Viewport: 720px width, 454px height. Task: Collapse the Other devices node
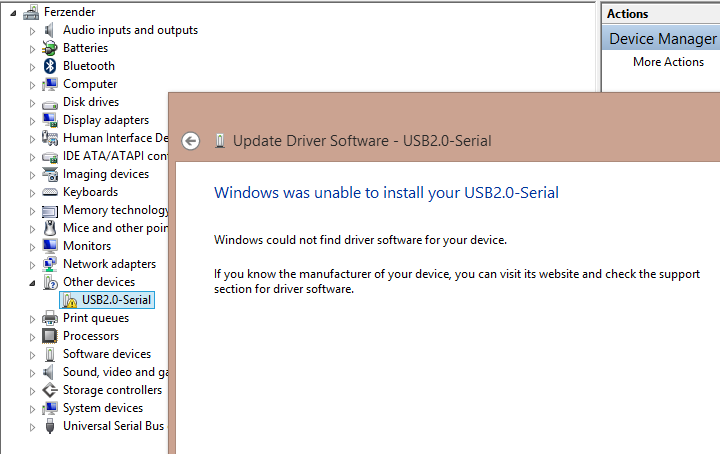click(x=32, y=283)
